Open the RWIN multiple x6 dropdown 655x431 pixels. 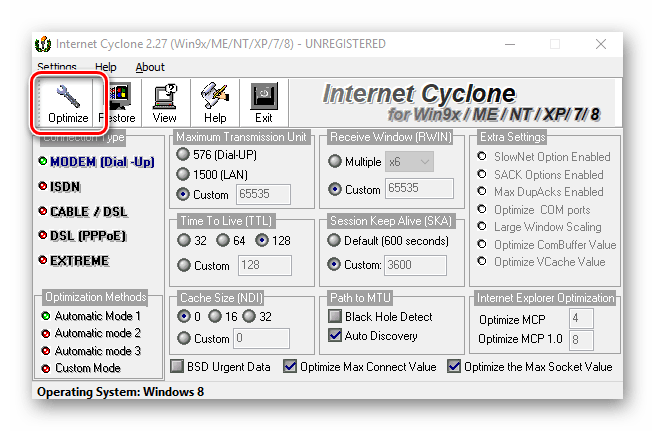pyautogui.click(x=409, y=161)
